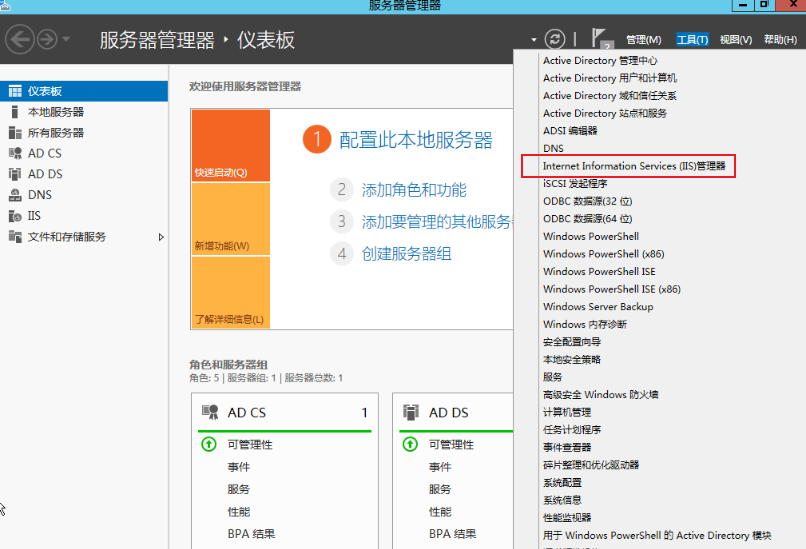Open BPA 结果 in the AD DS tile
Viewport: 806px width, 549px height.
tap(452, 534)
